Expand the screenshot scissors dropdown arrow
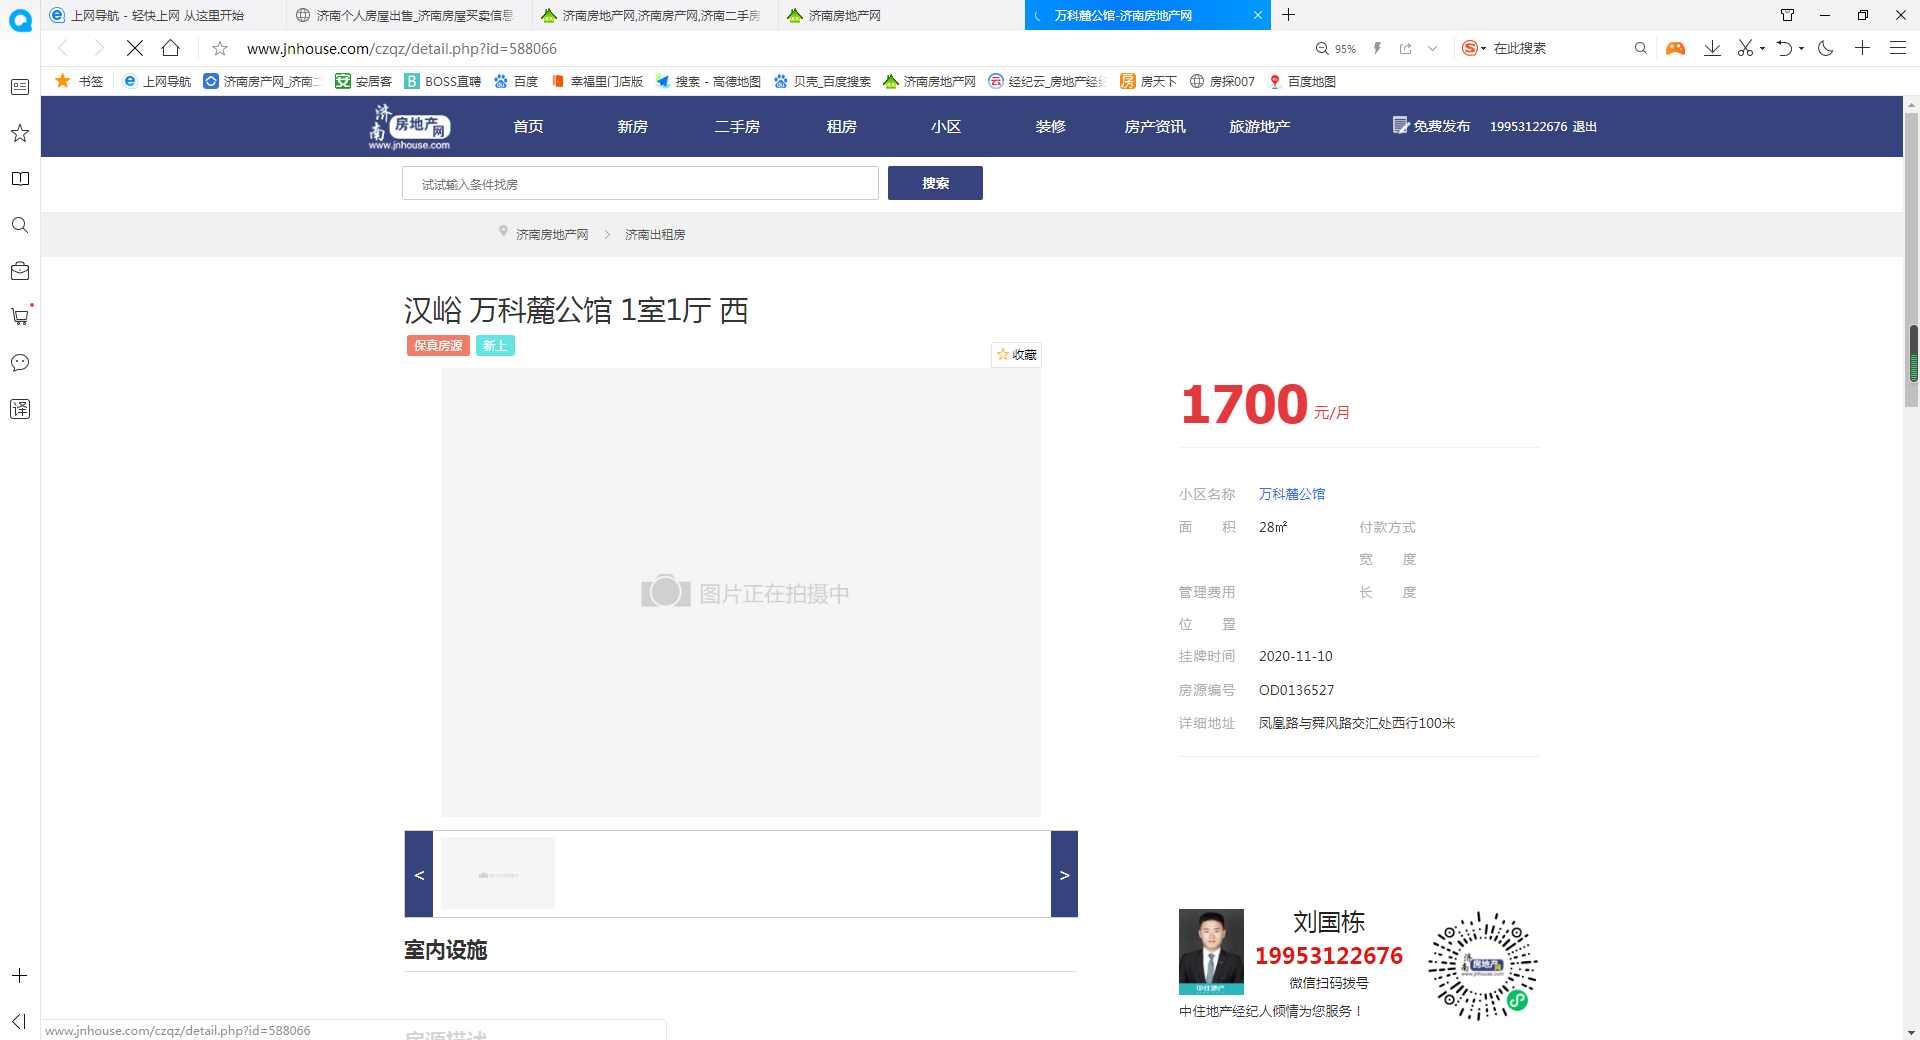Screen dimensions: 1920x1040 click(1762, 48)
